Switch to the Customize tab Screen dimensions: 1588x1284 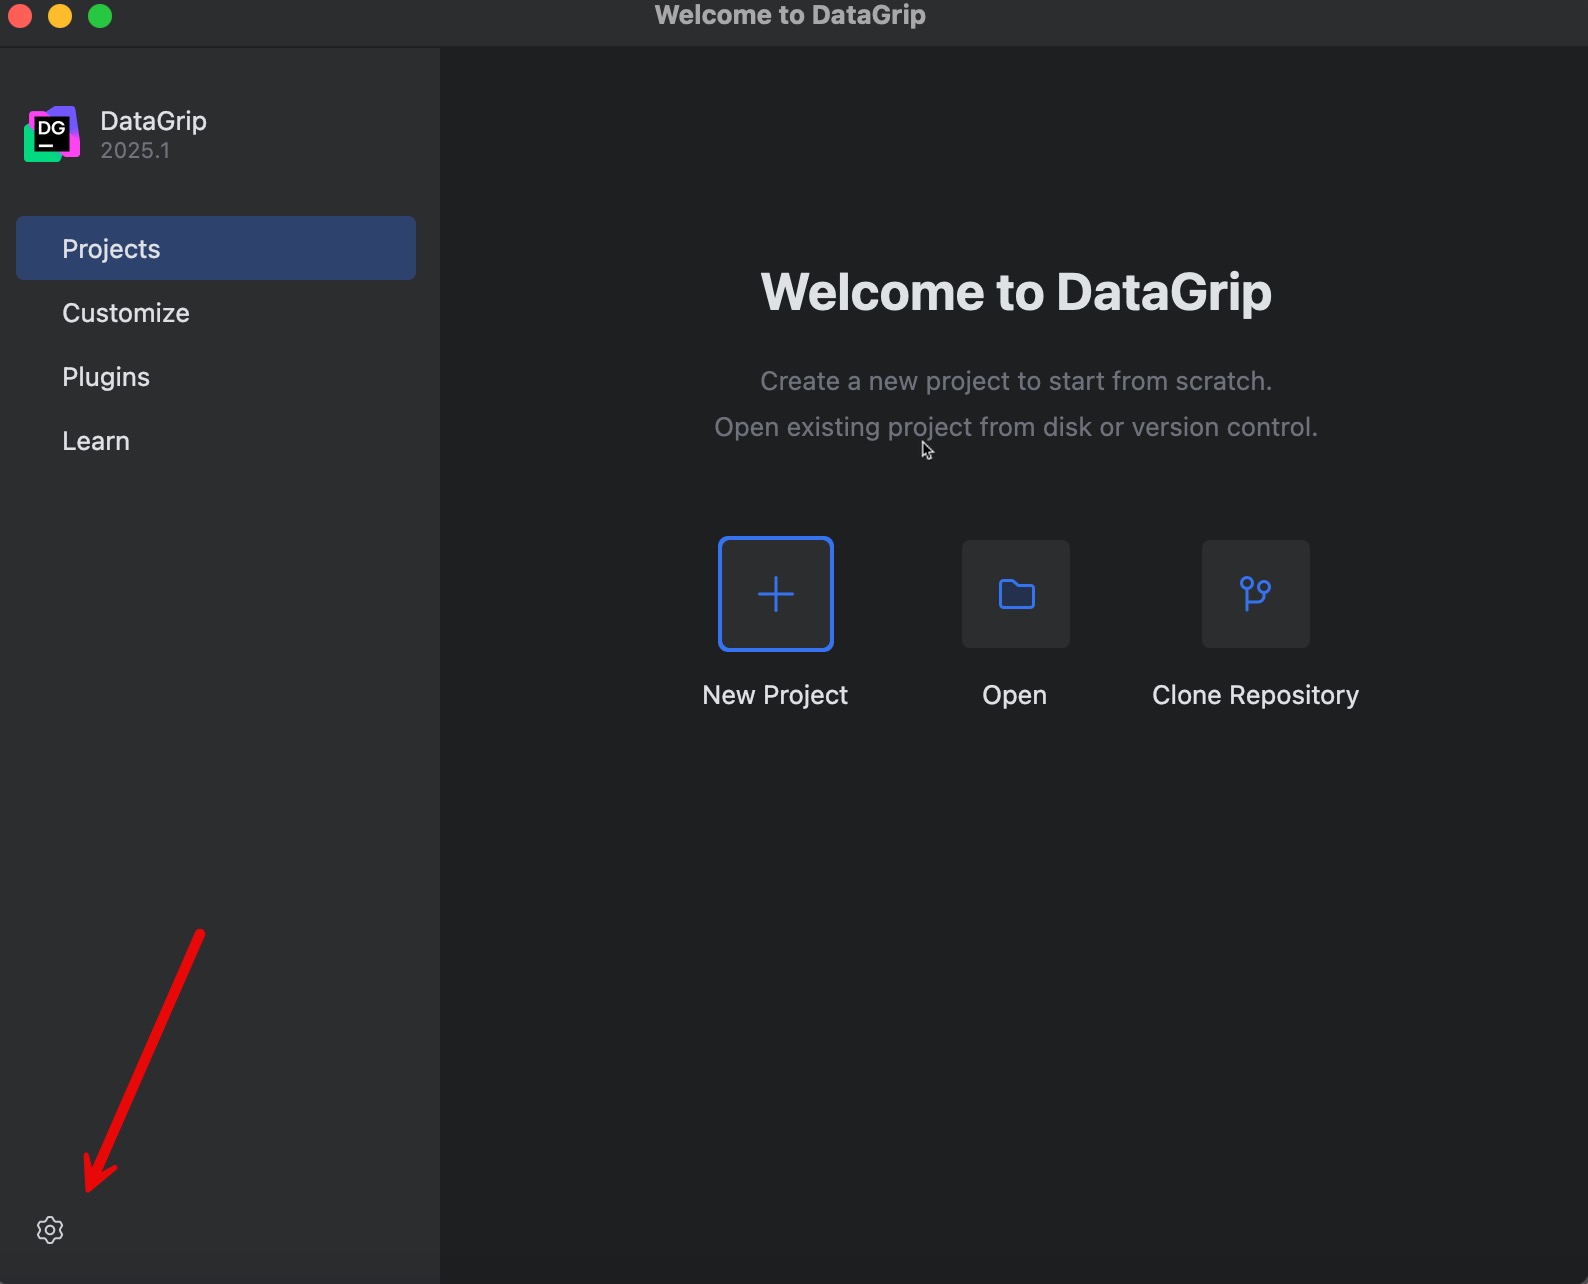126,313
